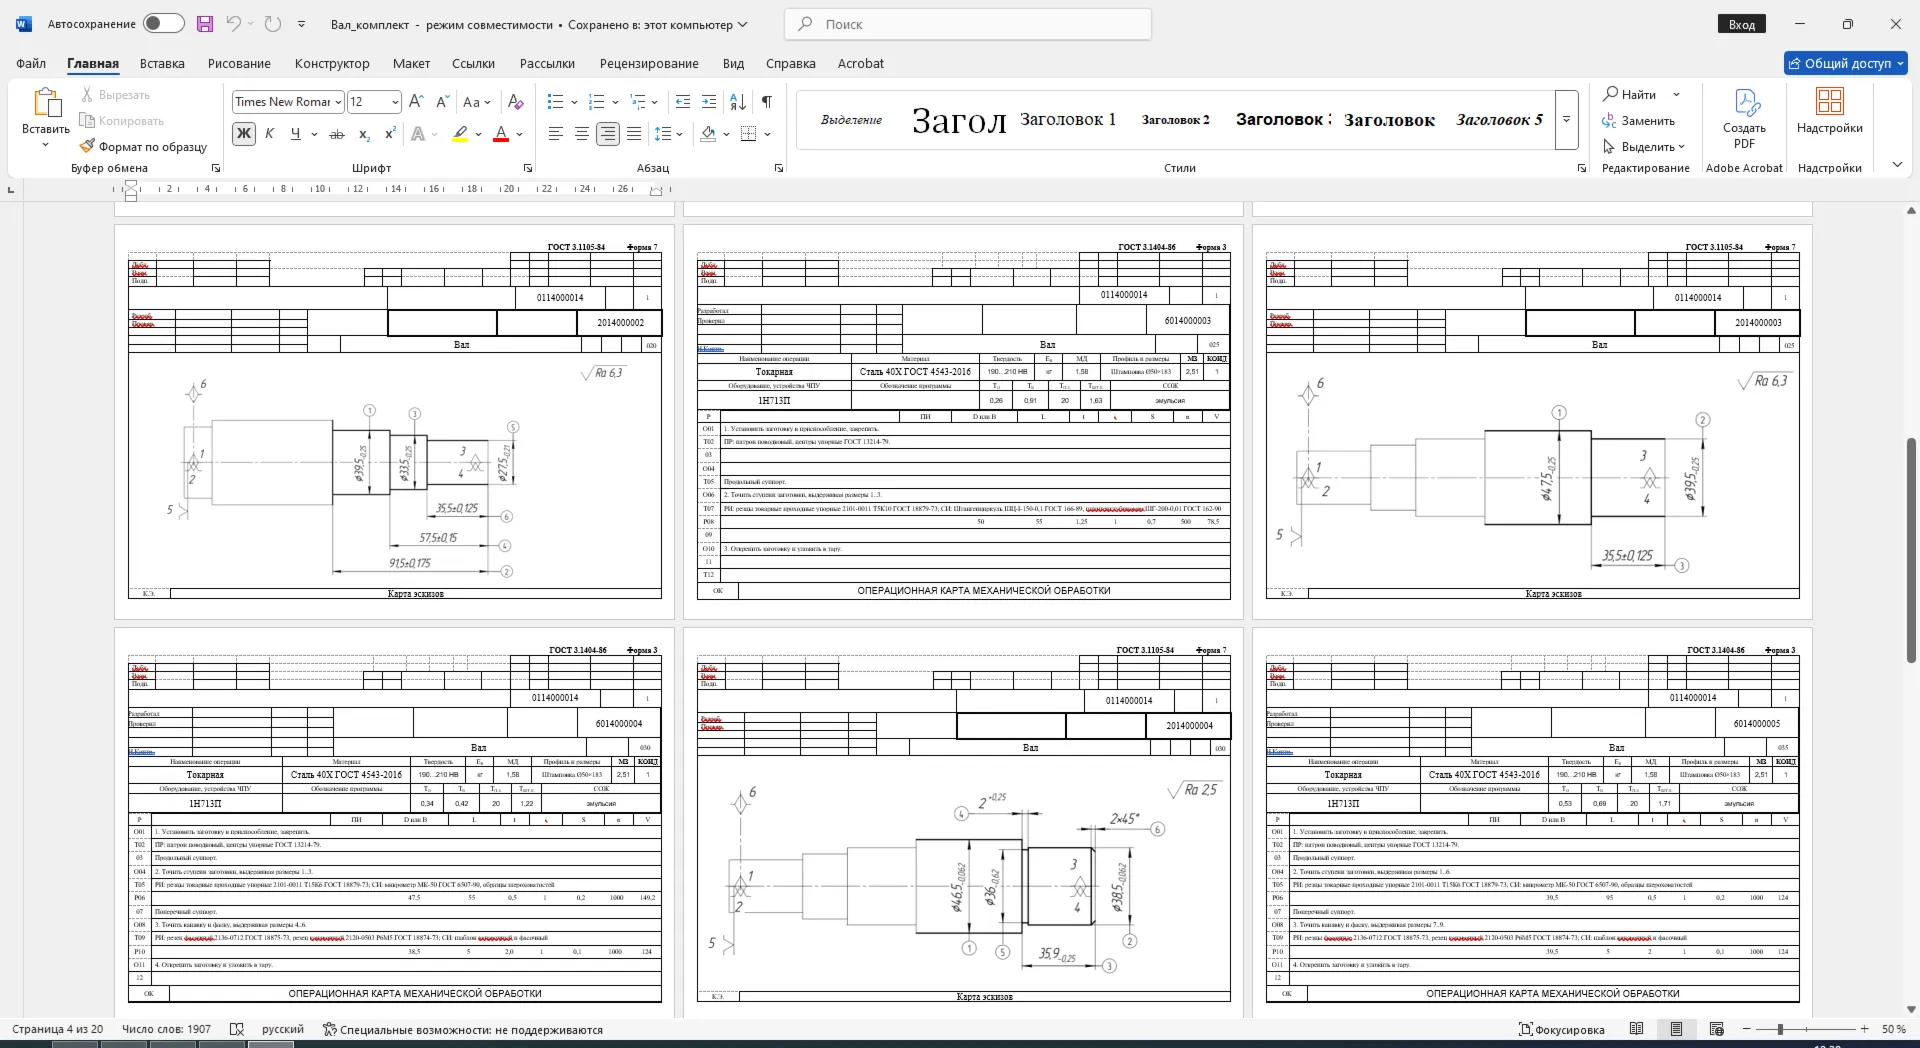Click the Format Painter brush icon
Screen dimensions: 1920x1048
point(88,146)
